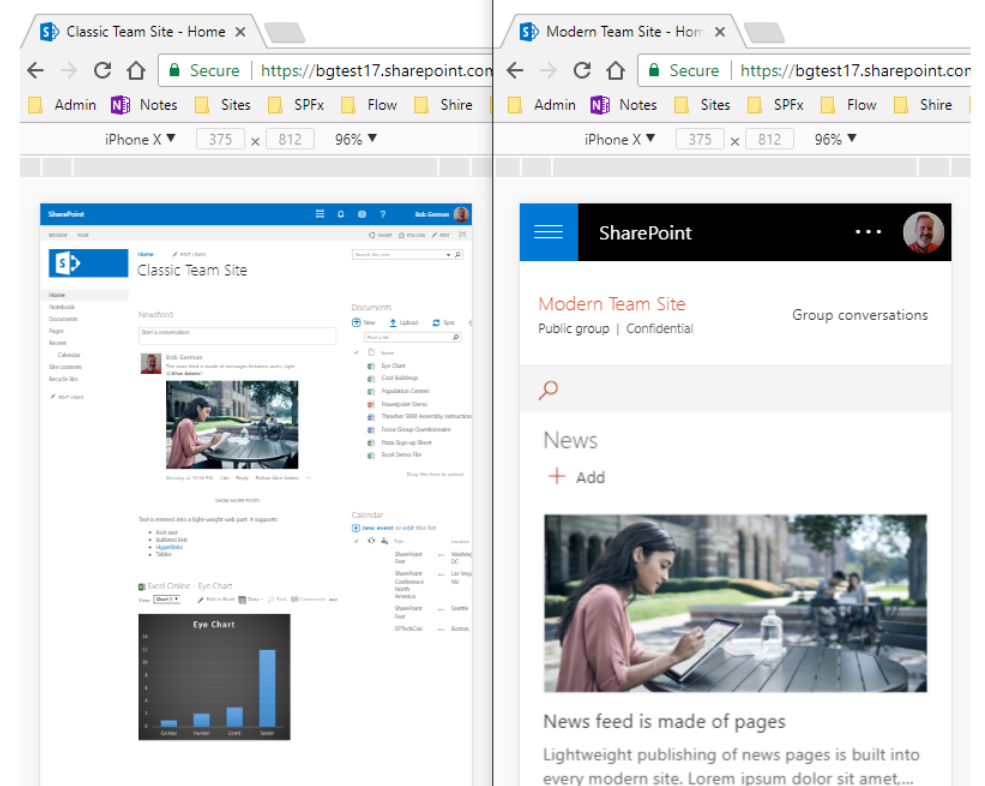Reload the Classic Team Site browser page
This screenshot has width=985, height=786.
(x=102, y=70)
